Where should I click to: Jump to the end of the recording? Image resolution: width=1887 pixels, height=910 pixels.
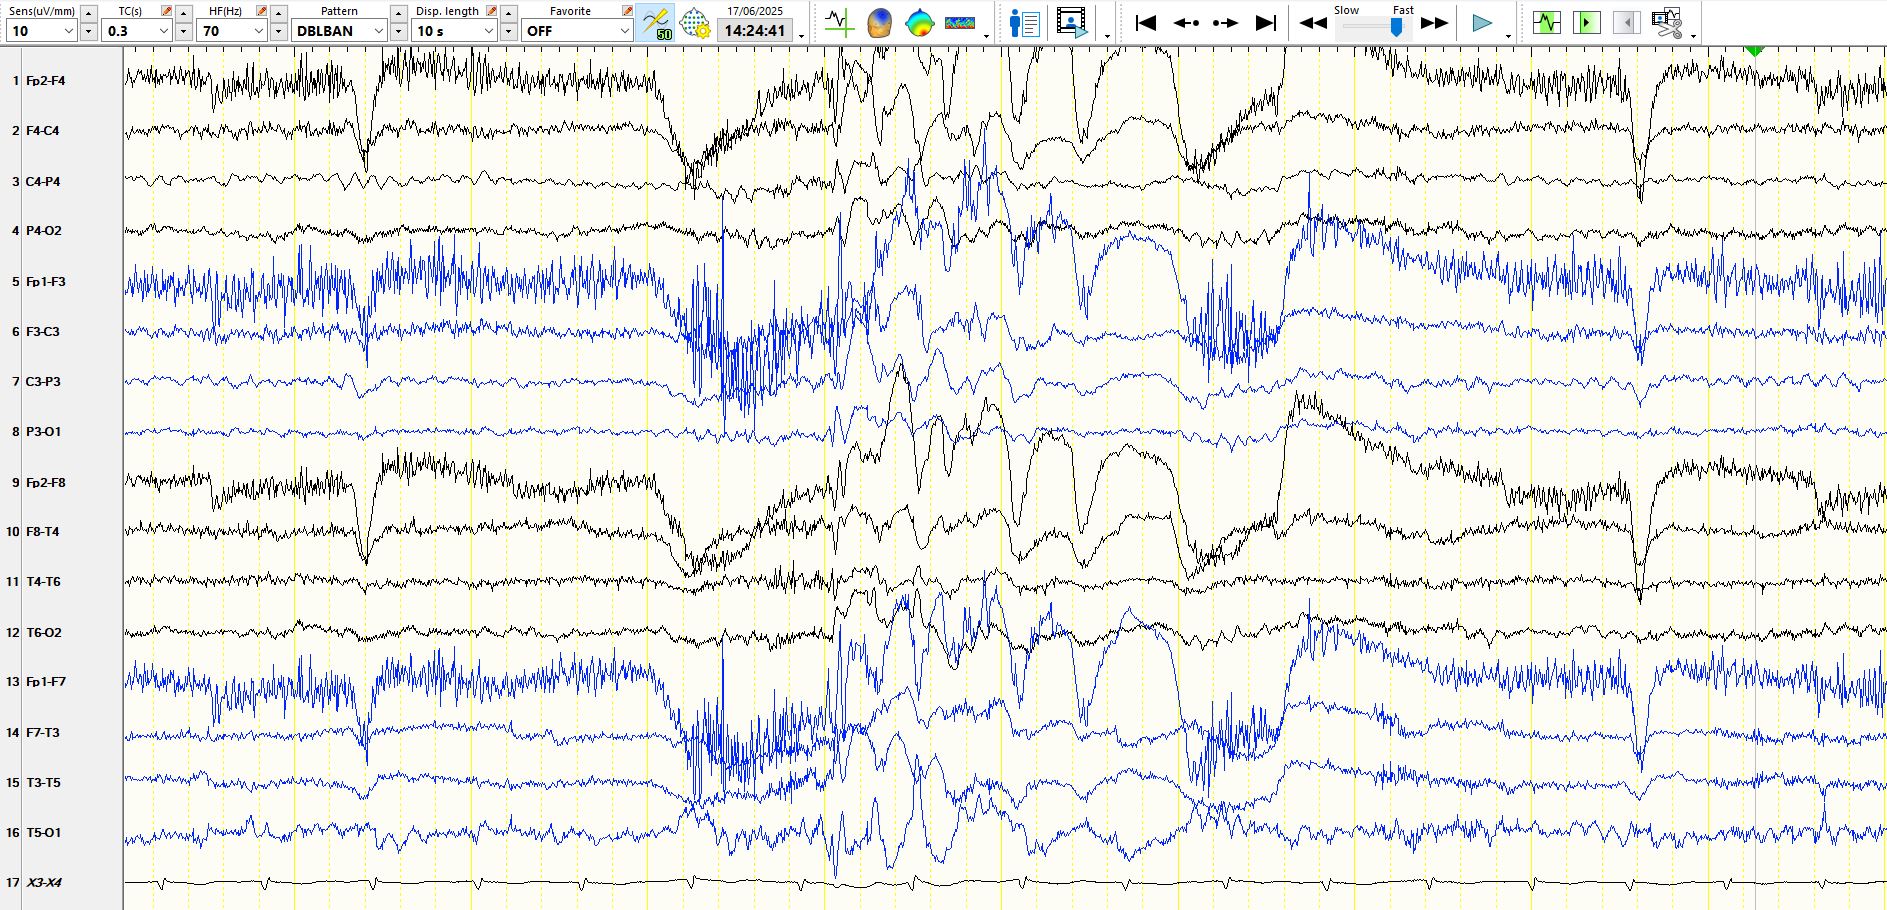point(1266,23)
